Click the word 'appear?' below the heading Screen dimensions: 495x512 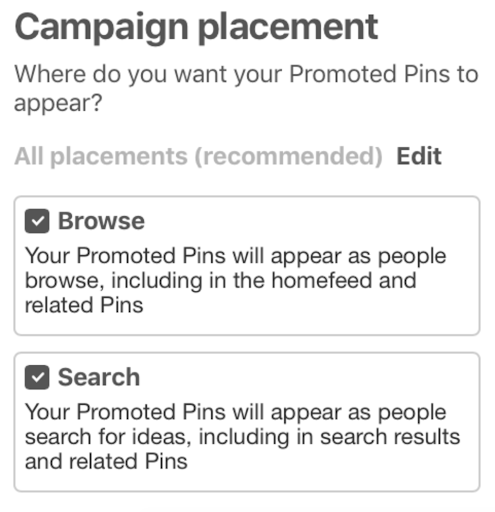(x=58, y=104)
